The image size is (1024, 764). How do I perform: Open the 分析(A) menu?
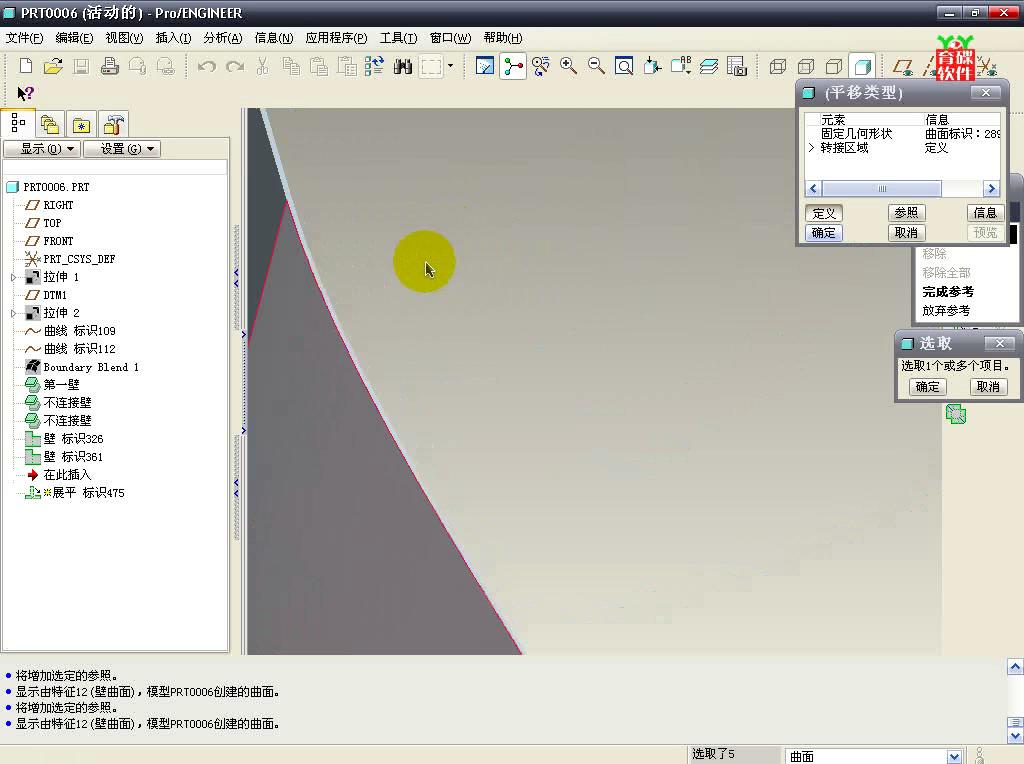coord(223,38)
